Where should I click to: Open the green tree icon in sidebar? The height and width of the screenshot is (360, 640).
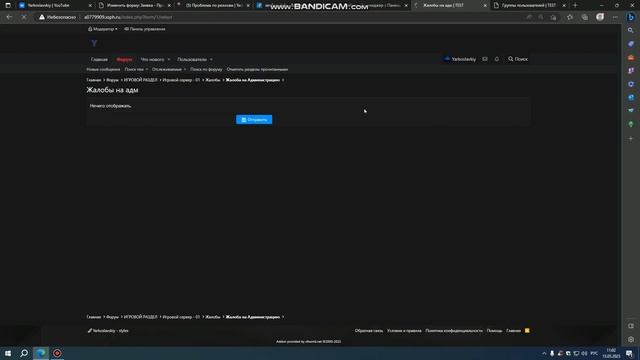point(631,124)
